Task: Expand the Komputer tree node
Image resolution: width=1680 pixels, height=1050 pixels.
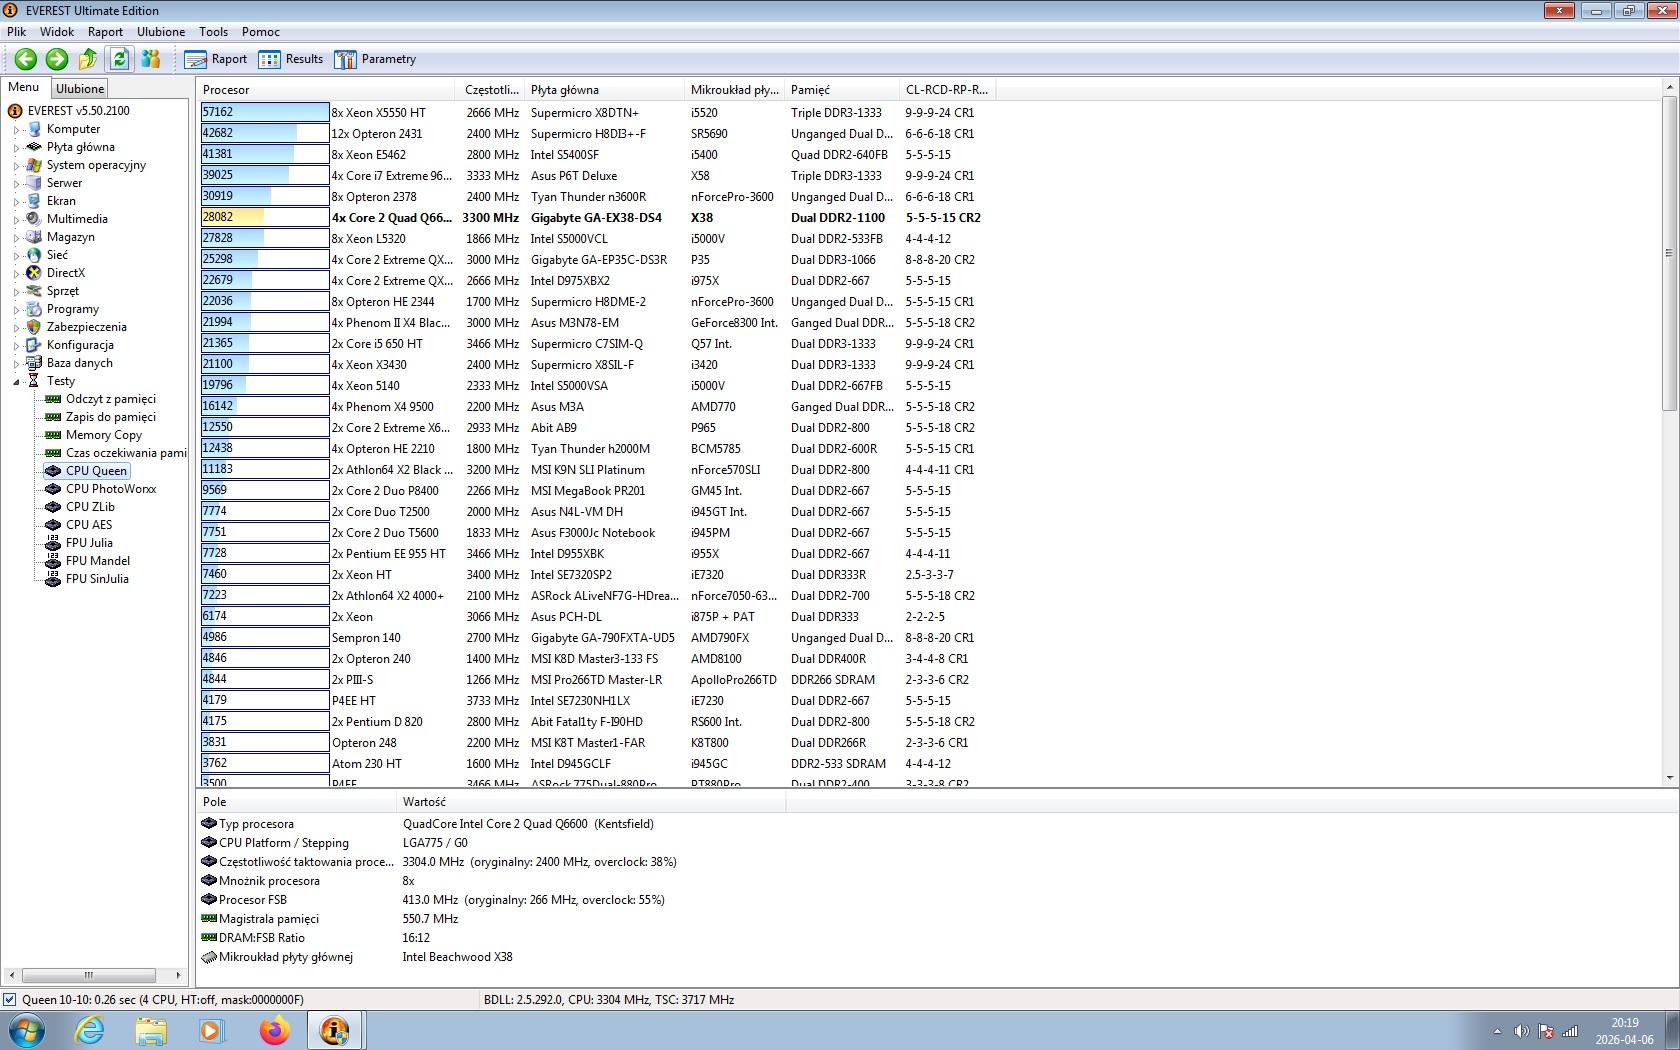Action: pyautogui.click(x=16, y=130)
